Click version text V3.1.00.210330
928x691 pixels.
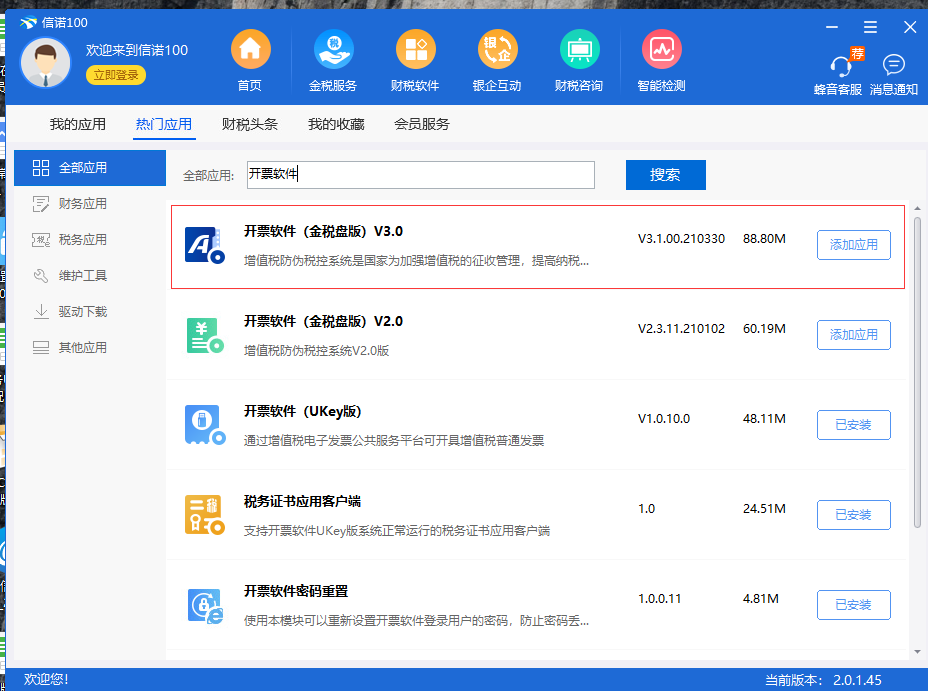(681, 239)
